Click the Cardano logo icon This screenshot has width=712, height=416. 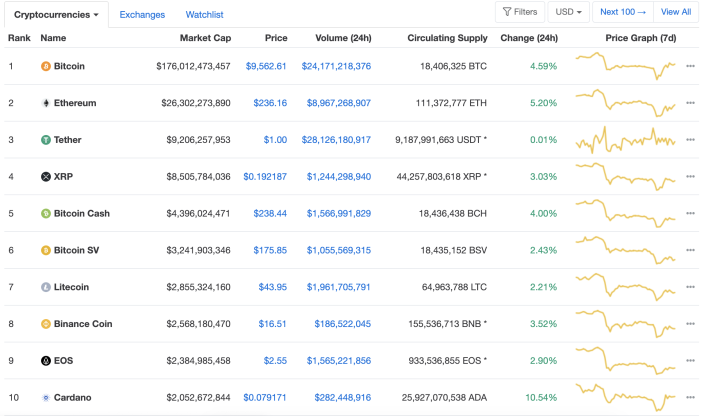point(46,397)
